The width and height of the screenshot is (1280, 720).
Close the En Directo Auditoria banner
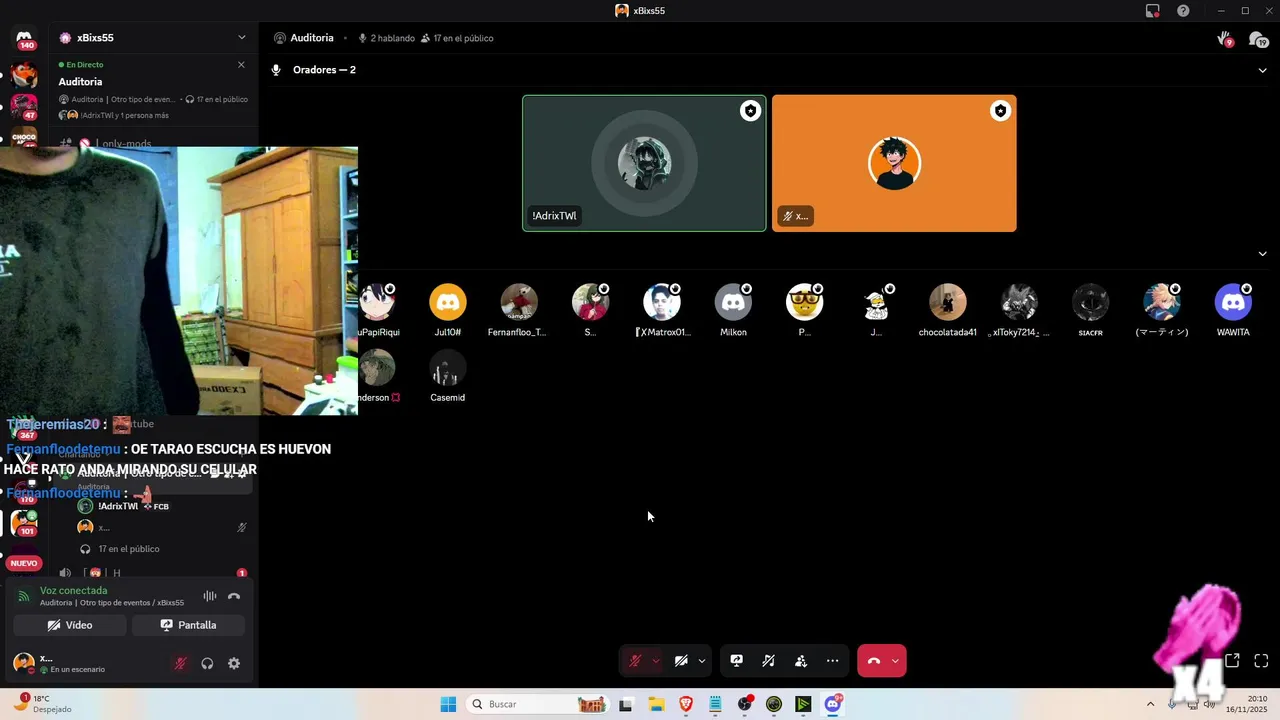pyautogui.click(x=241, y=65)
